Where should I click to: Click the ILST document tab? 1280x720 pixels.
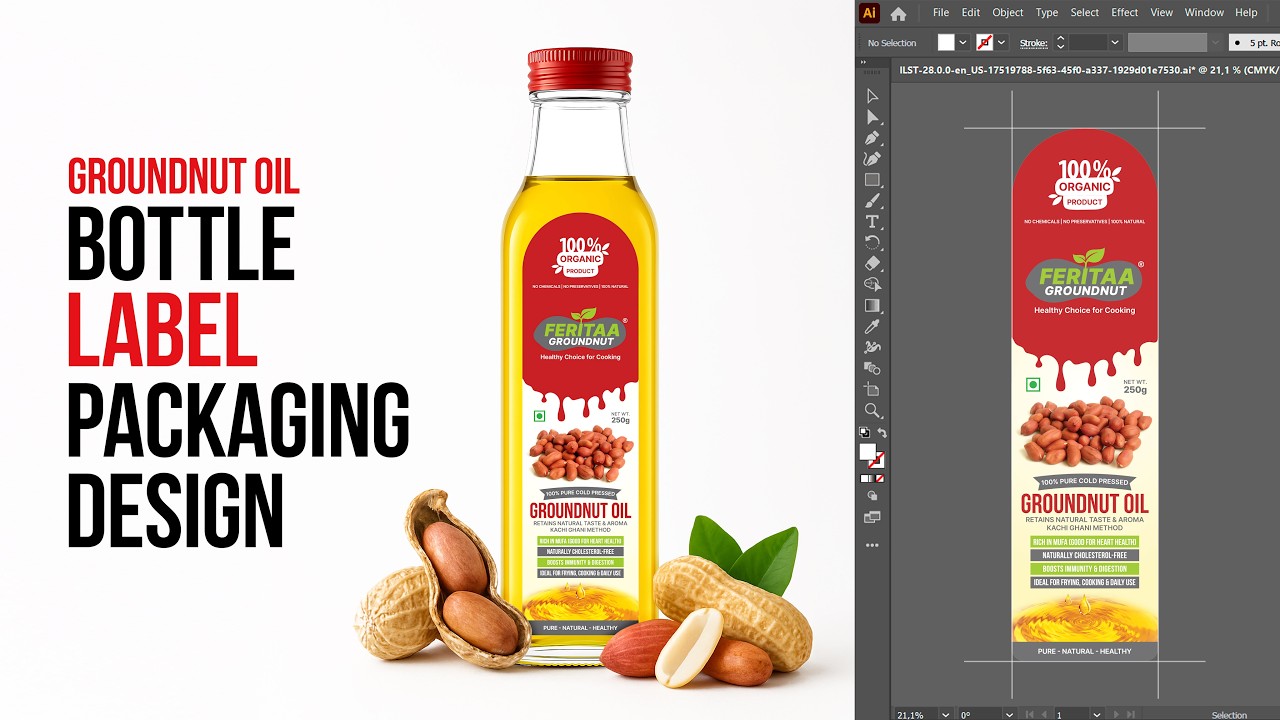(x=1088, y=70)
